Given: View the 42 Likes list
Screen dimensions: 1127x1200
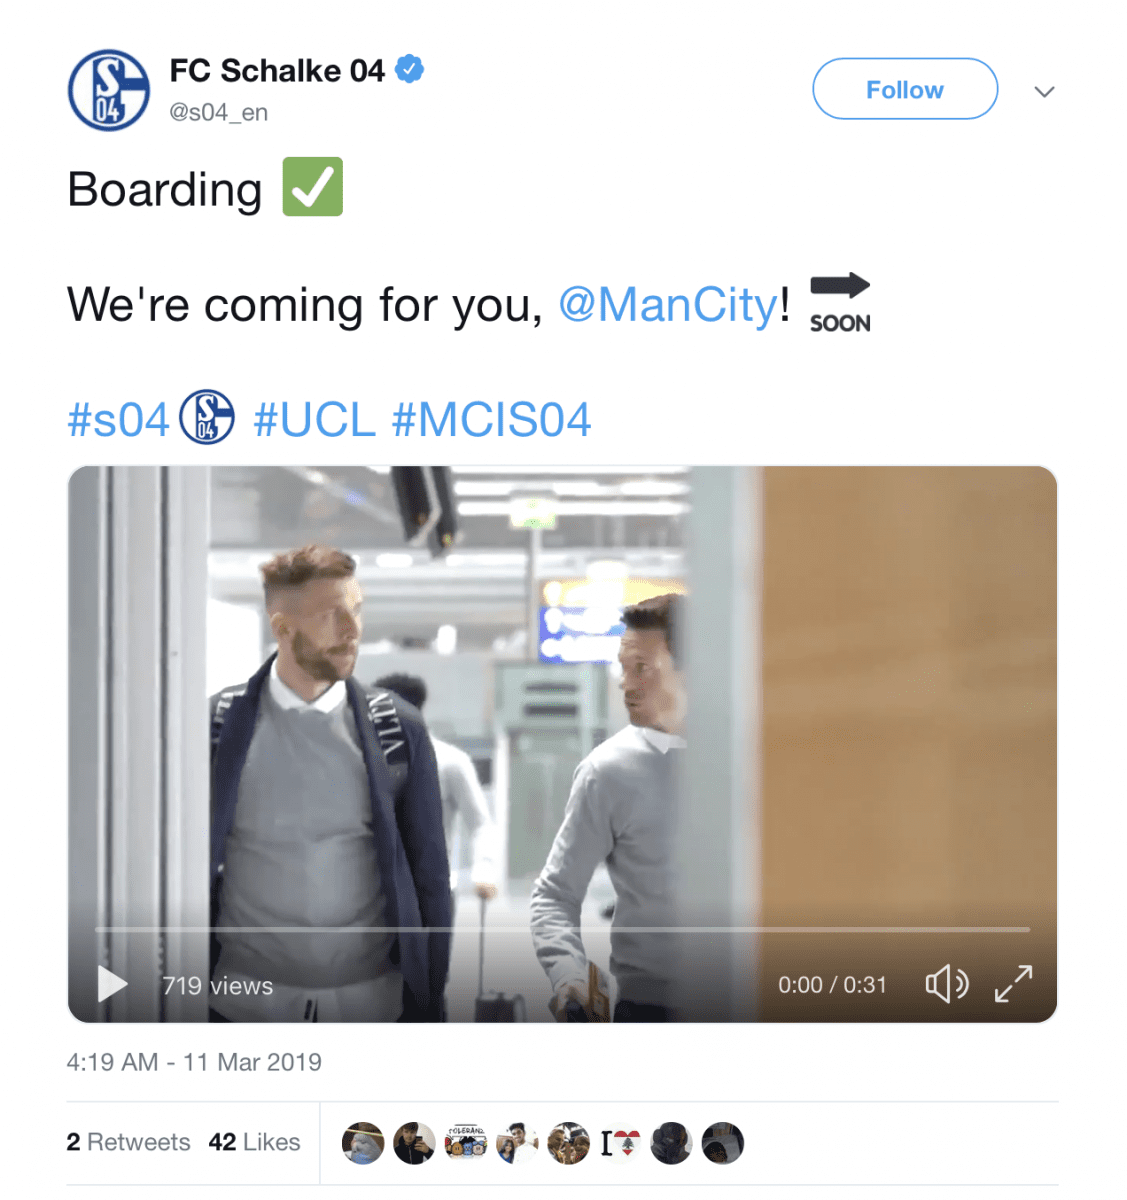Looking at the screenshot, I should (254, 1142).
